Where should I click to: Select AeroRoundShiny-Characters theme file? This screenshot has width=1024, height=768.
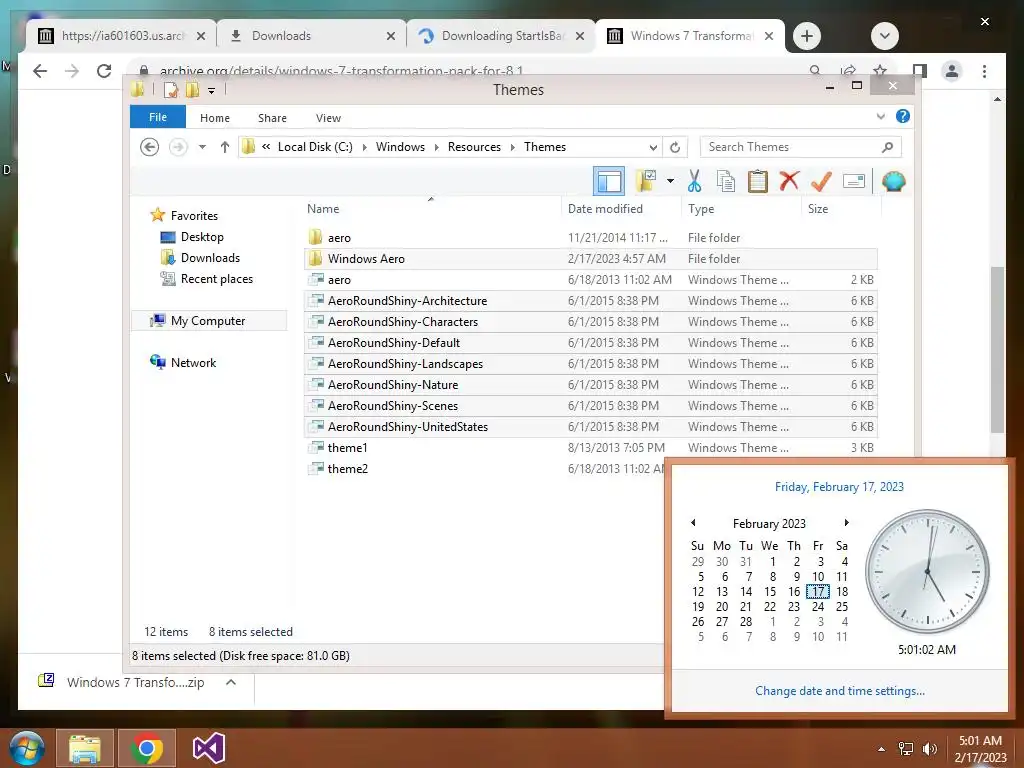(x=590, y=321)
